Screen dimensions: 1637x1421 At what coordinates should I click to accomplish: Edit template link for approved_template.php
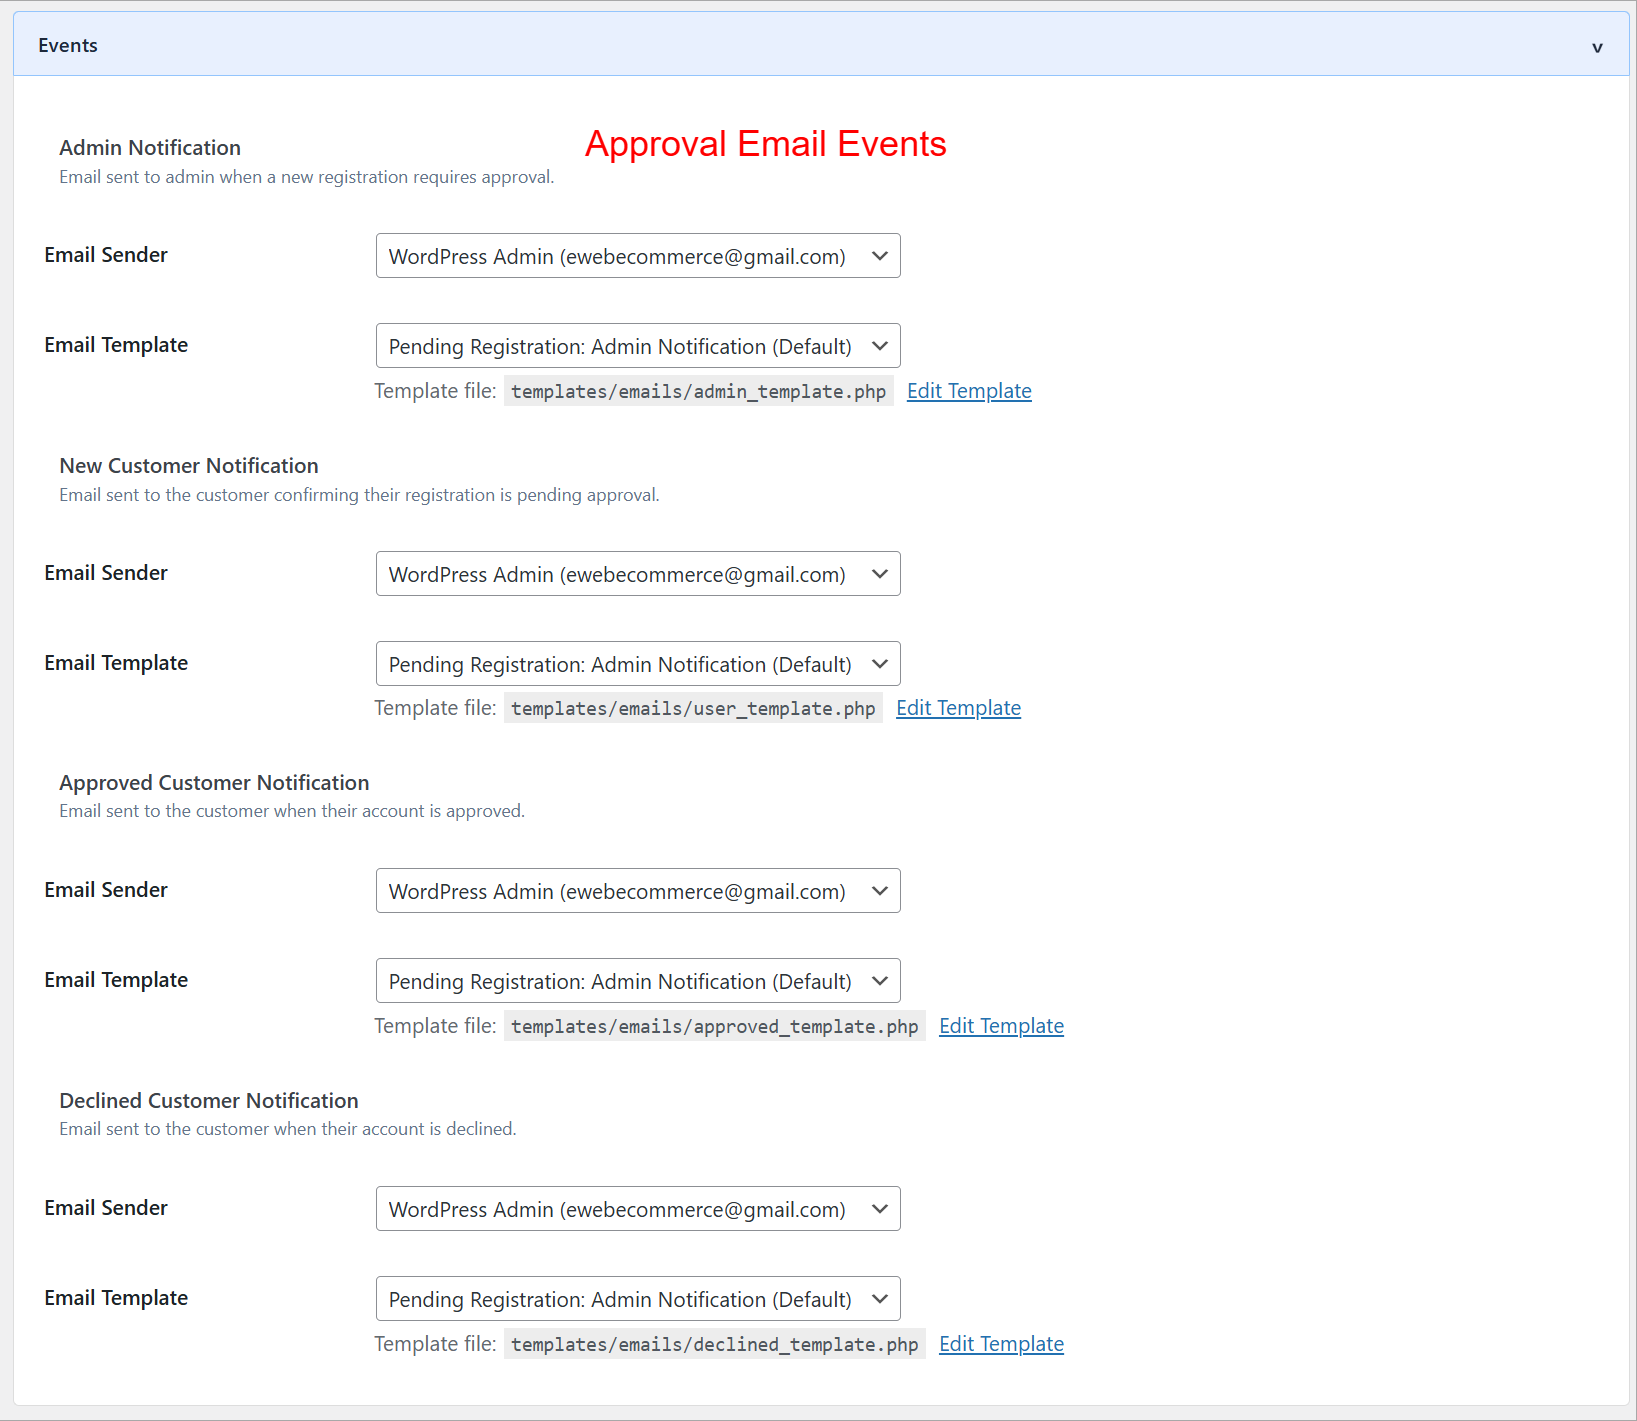pyautogui.click(x=1001, y=1026)
